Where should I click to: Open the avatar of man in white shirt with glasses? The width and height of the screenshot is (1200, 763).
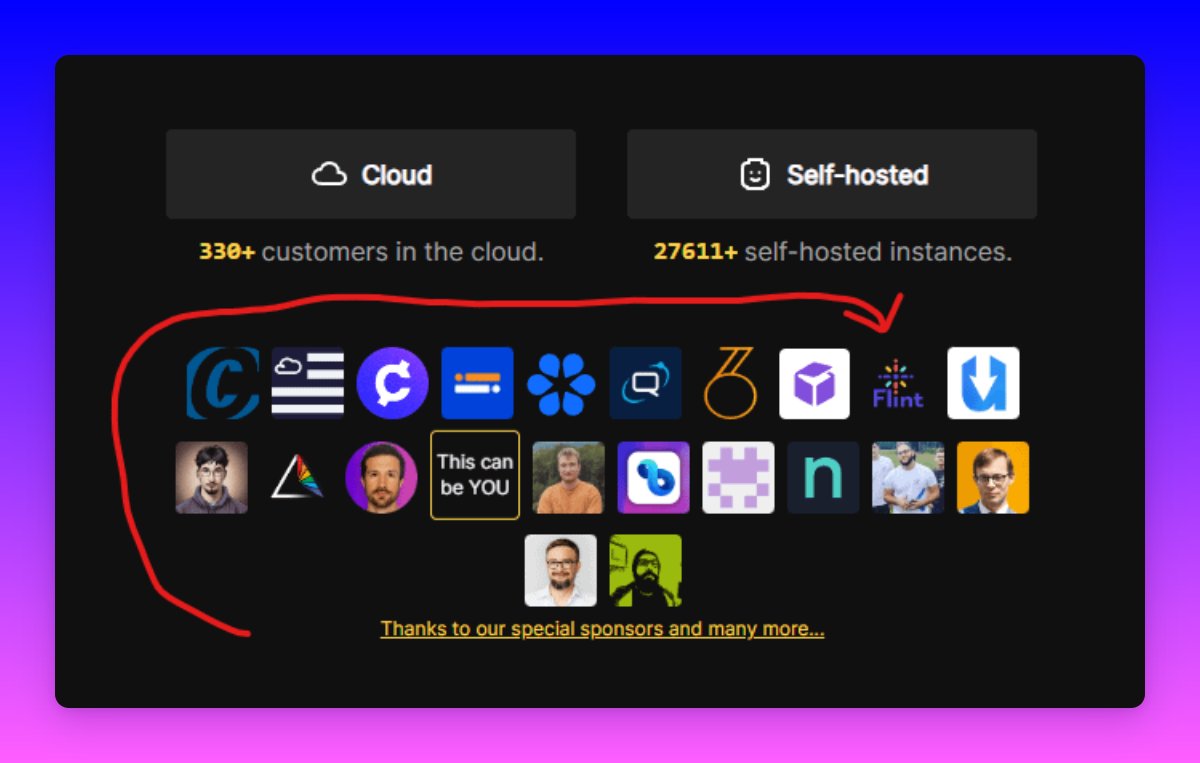[x=561, y=570]
